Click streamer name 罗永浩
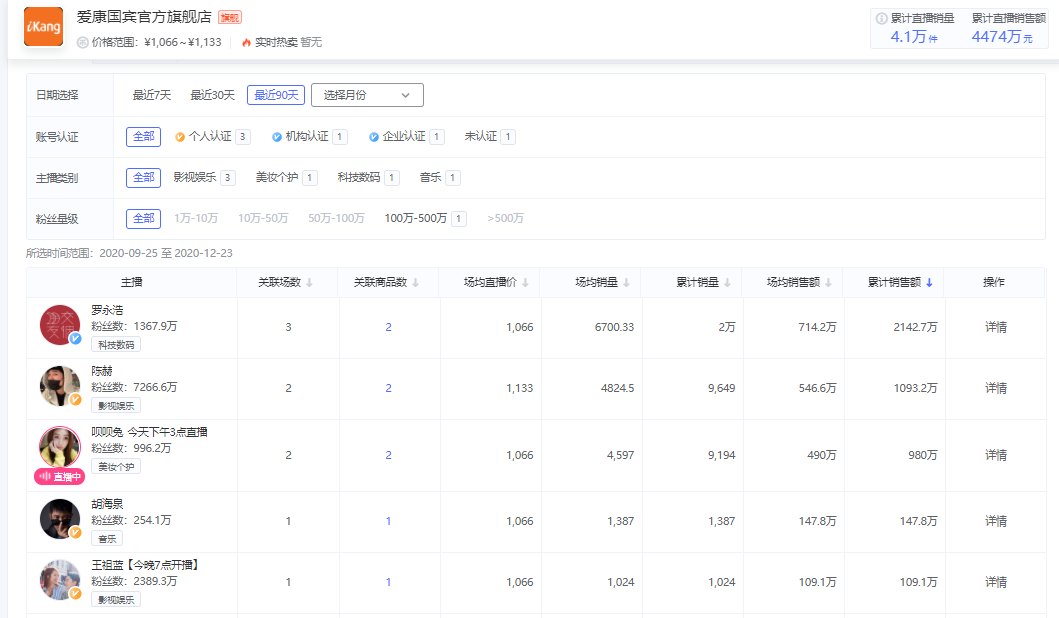The height and width of the screenshot is (618, 1059). (x=107, y=311)
